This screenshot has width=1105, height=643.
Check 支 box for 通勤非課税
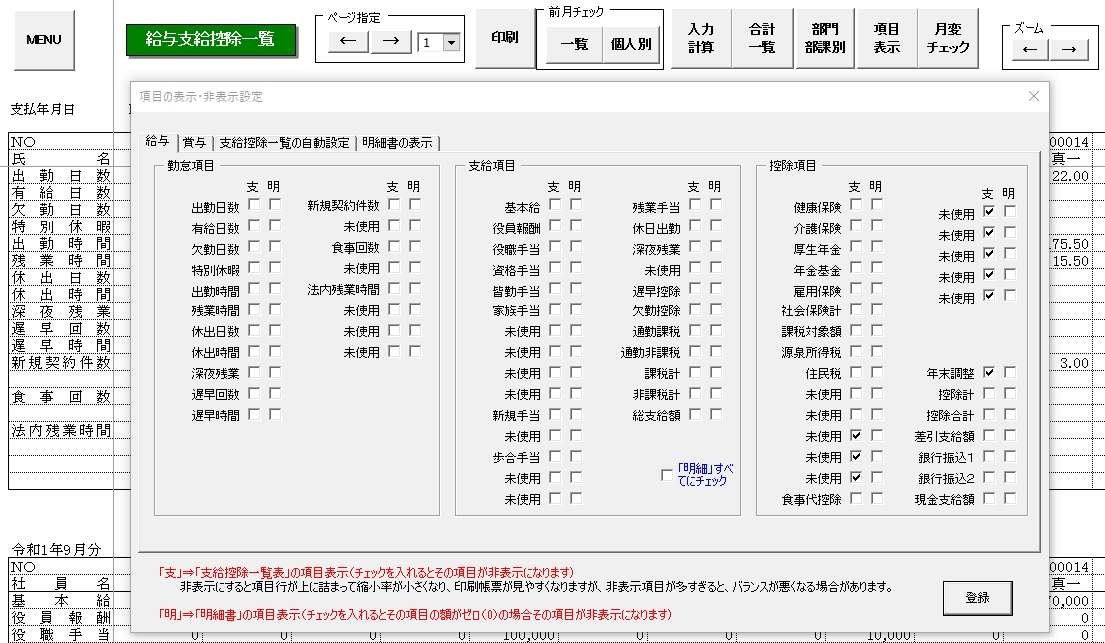click(695, 351)
